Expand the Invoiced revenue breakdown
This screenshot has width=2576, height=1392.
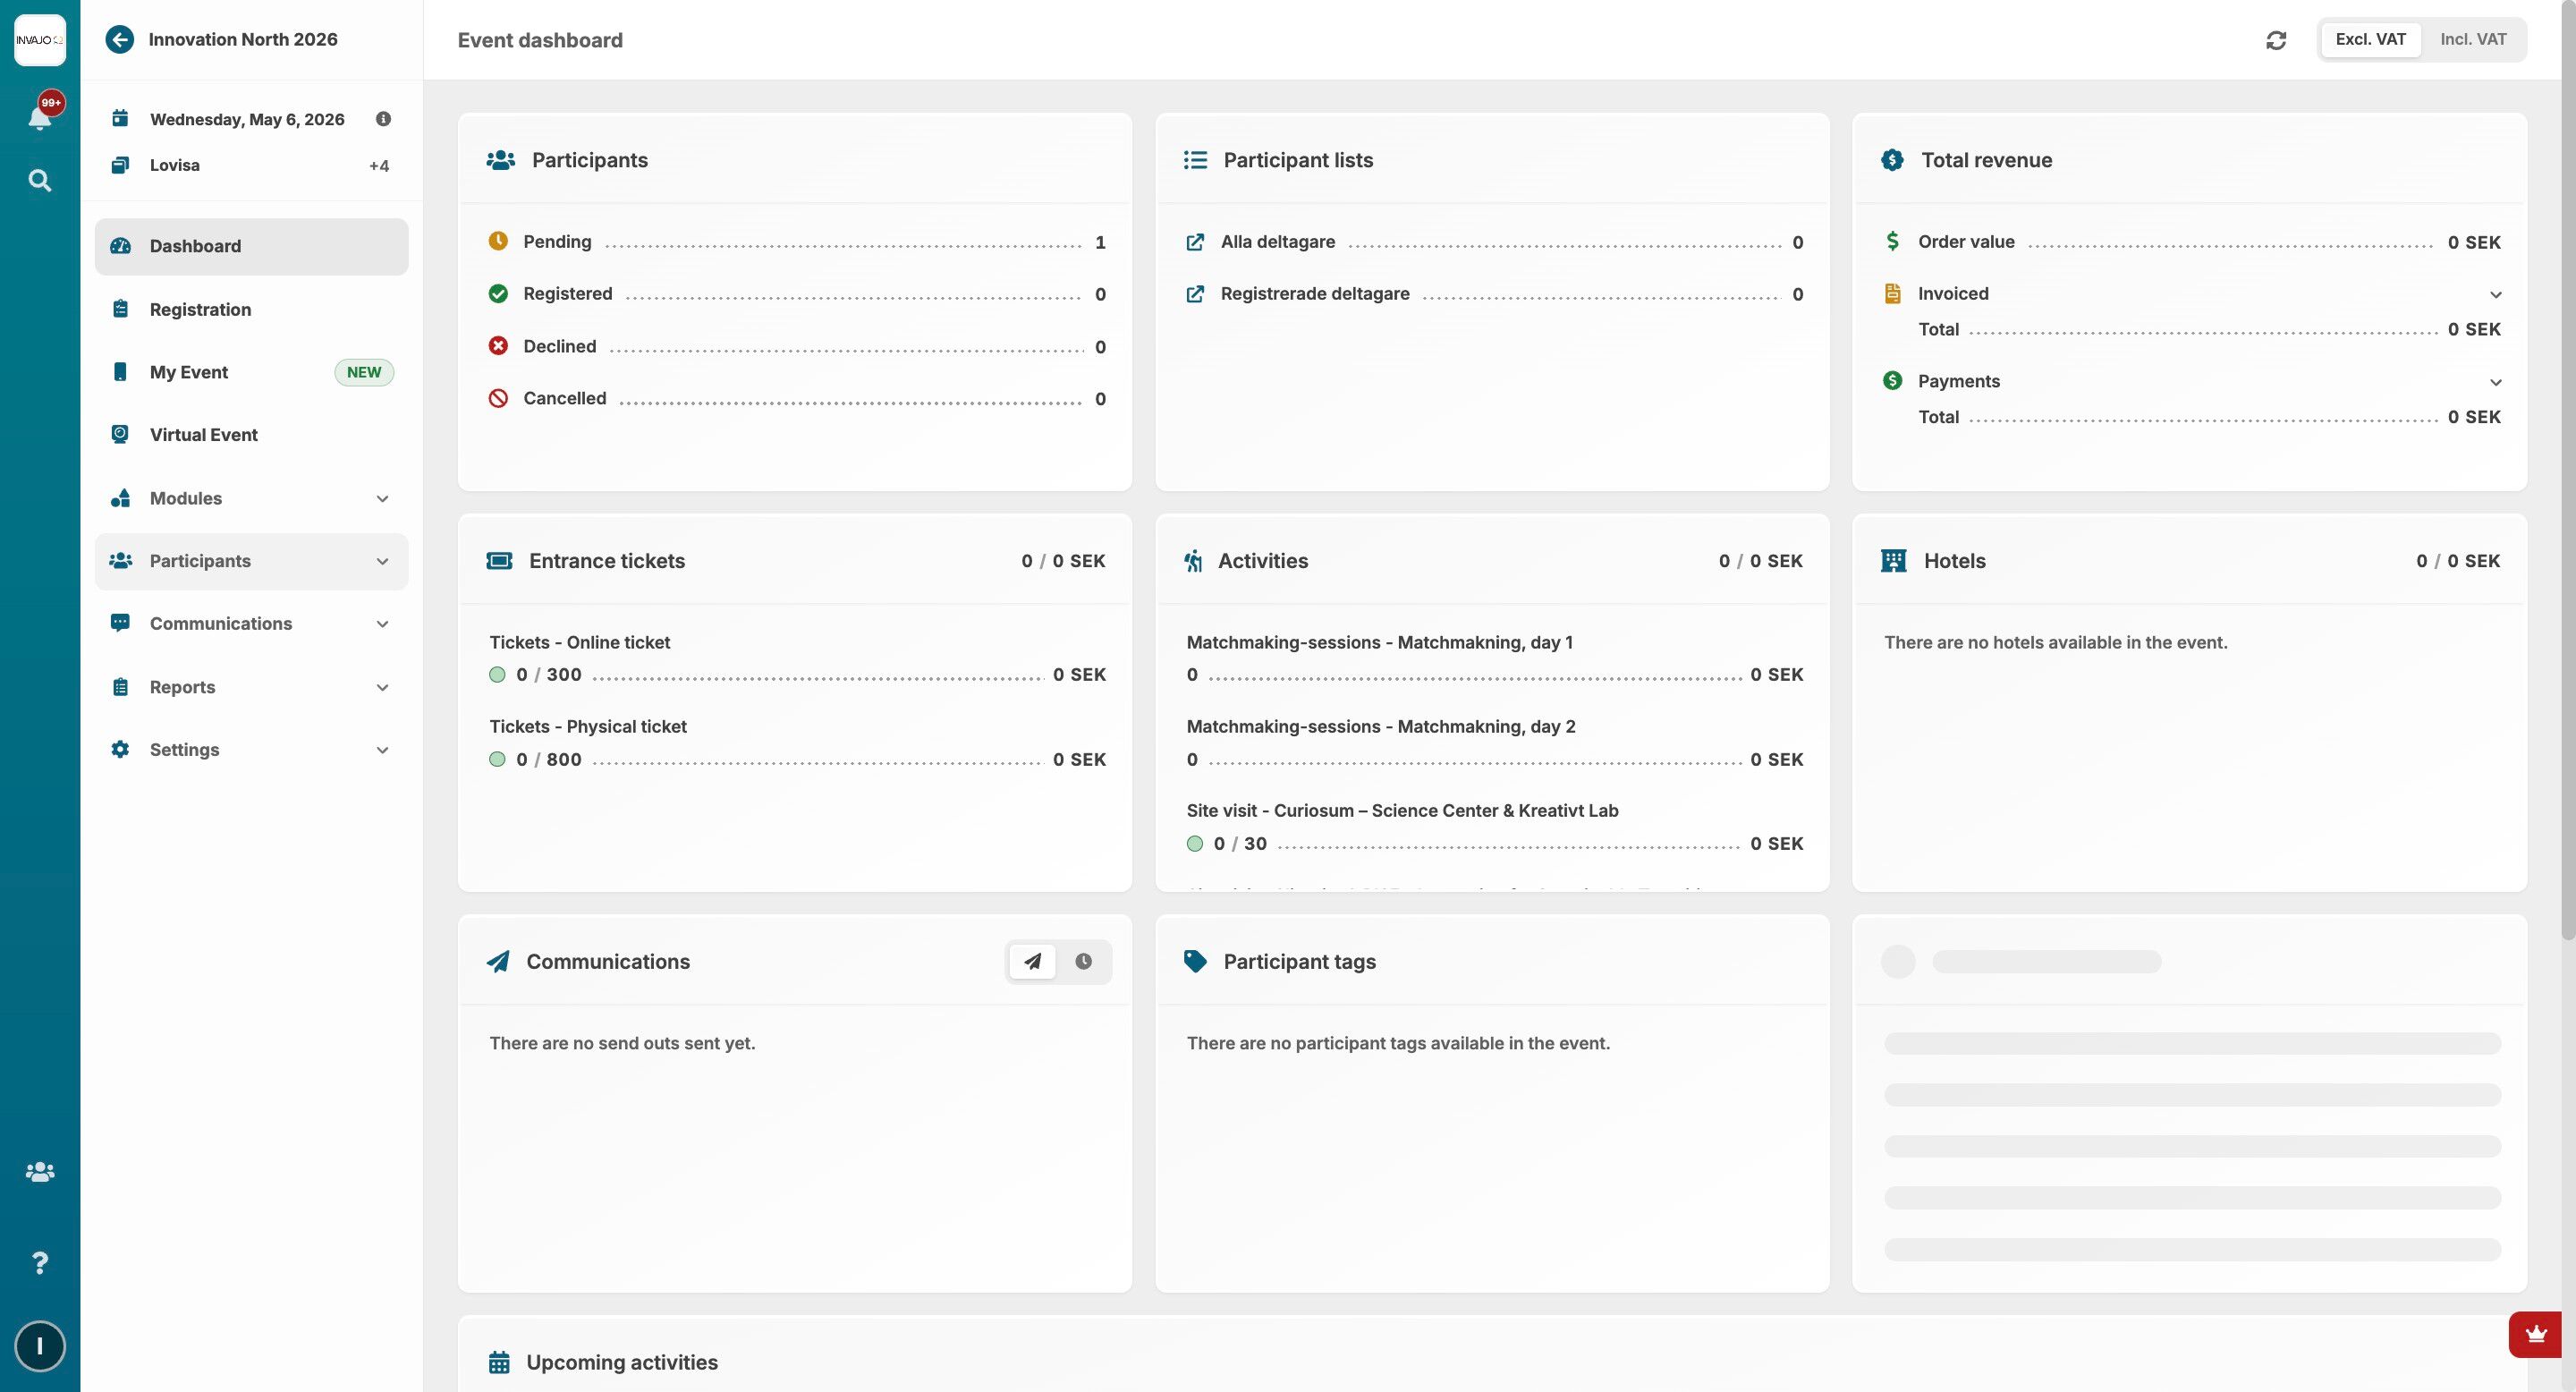2495,294
